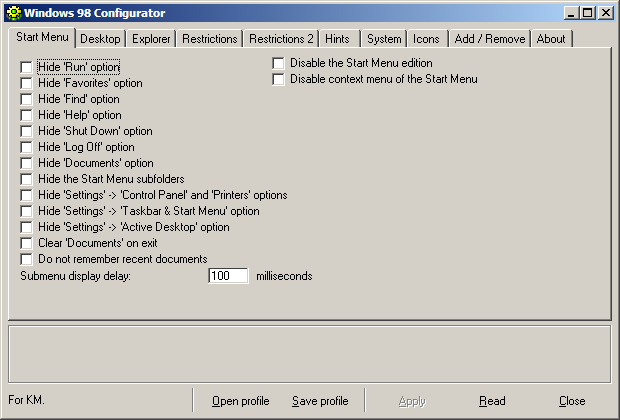Check Disable context menu of the Start Menu
Screen dimensions: 620x420
tap(278, 79)
